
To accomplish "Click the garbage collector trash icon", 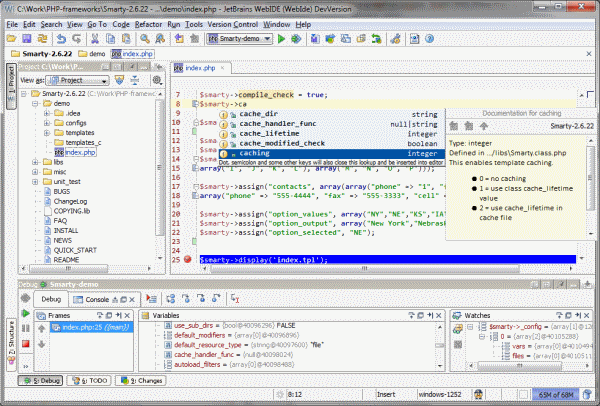I will 588,394.
